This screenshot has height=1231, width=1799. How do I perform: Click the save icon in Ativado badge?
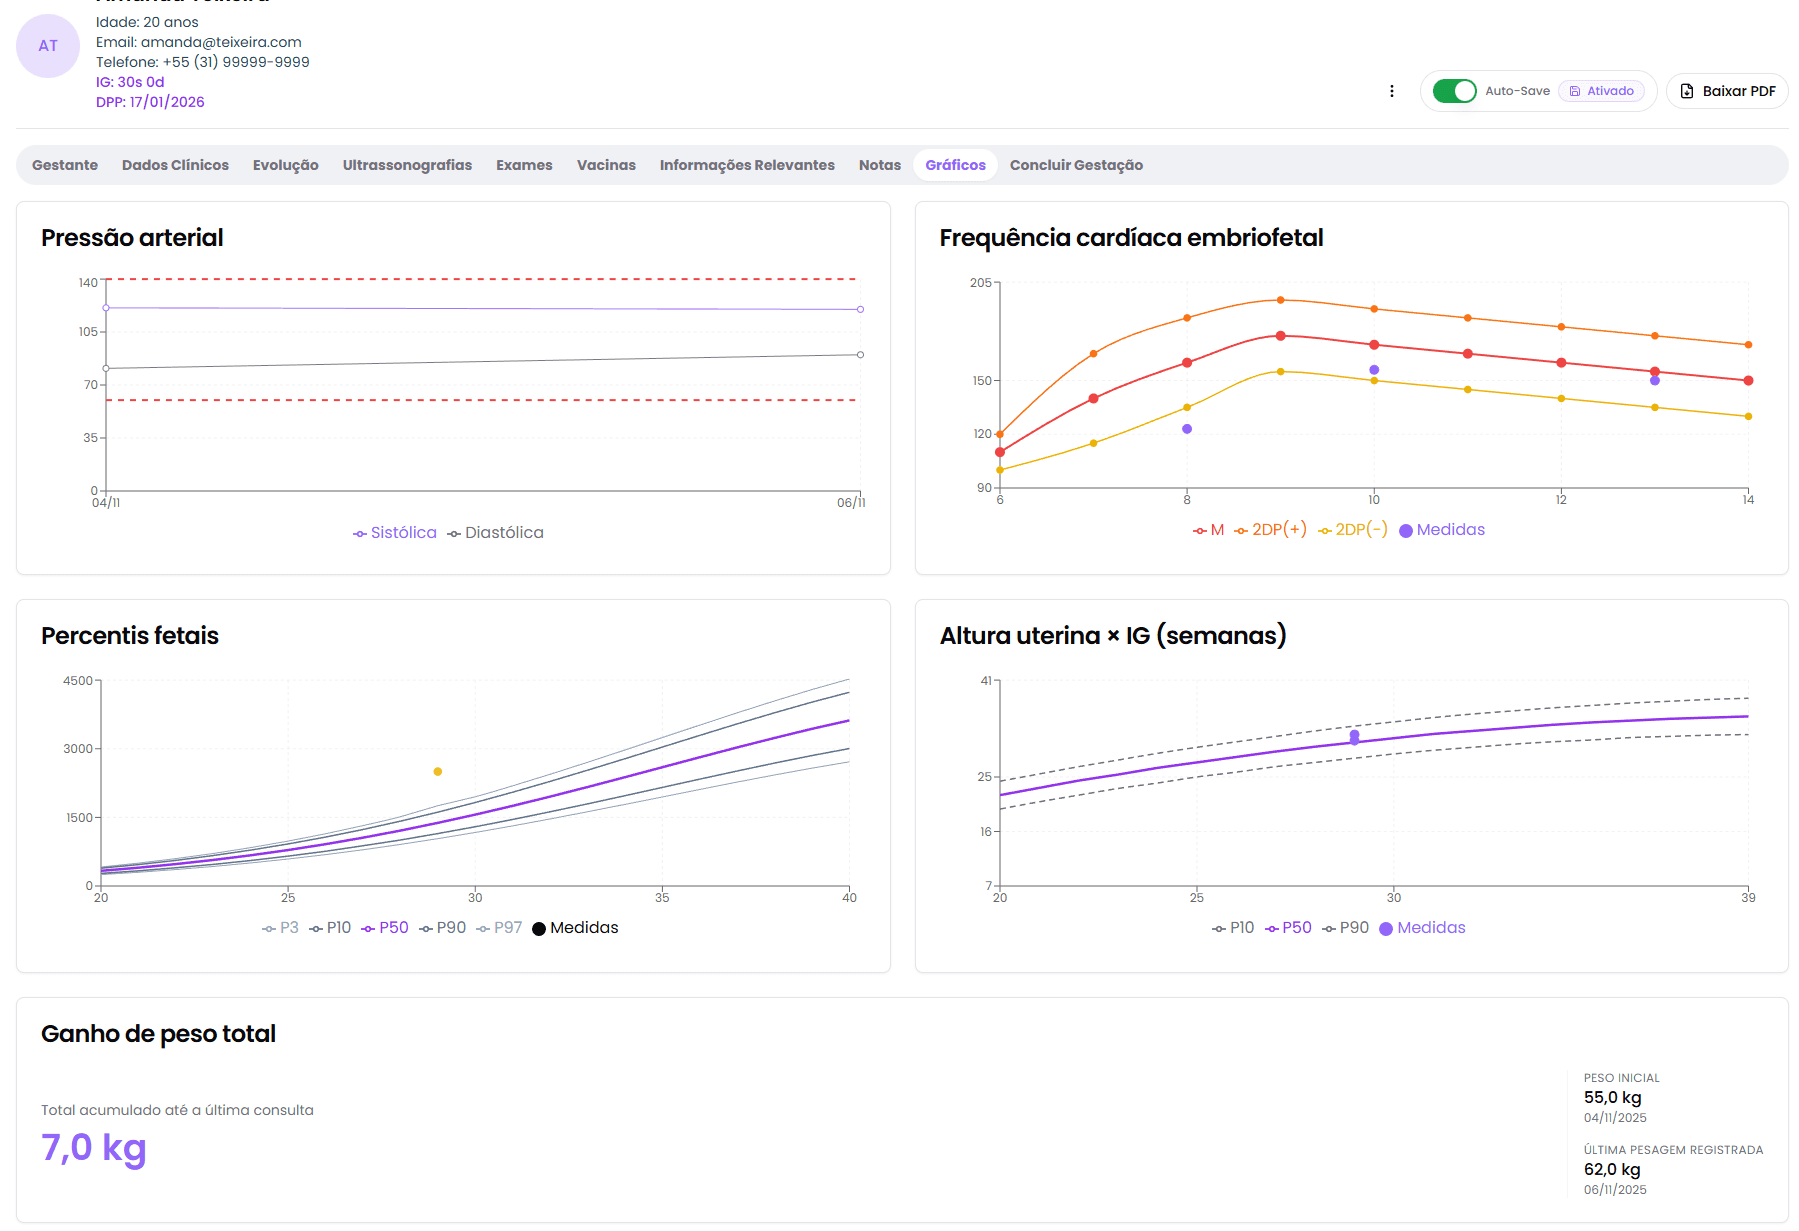[1575, 91]
